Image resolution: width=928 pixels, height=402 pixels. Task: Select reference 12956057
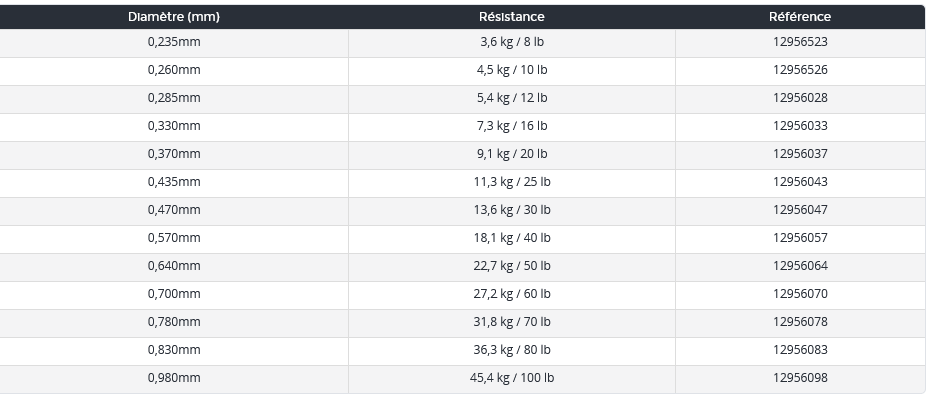coord(800,238)
